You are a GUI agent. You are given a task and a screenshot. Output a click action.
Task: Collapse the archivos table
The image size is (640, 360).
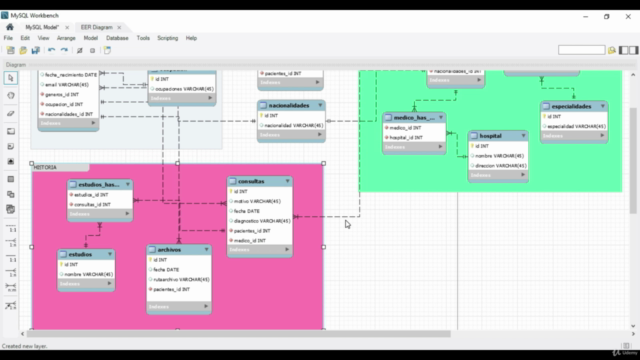(207, 249)
